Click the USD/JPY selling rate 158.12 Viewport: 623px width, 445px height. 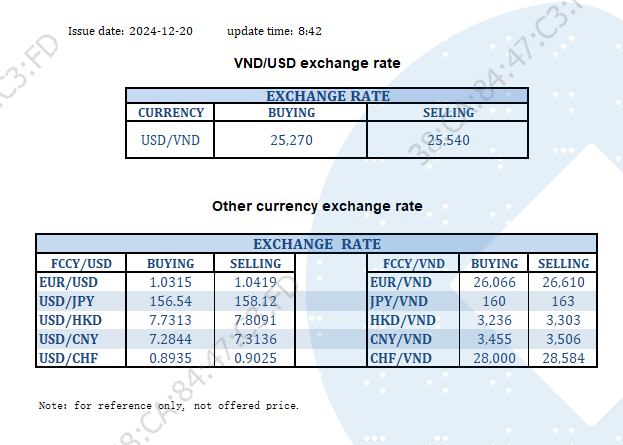pos(256,302)
